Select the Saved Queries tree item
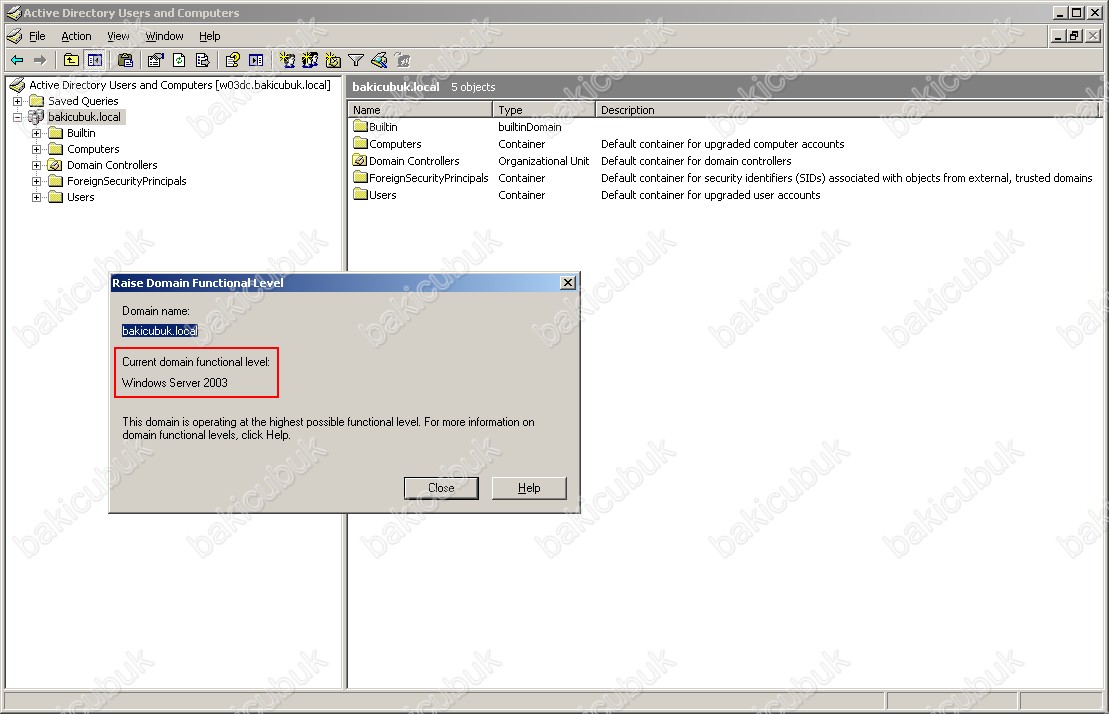1109x714 pixels. [x=83, y=101]
